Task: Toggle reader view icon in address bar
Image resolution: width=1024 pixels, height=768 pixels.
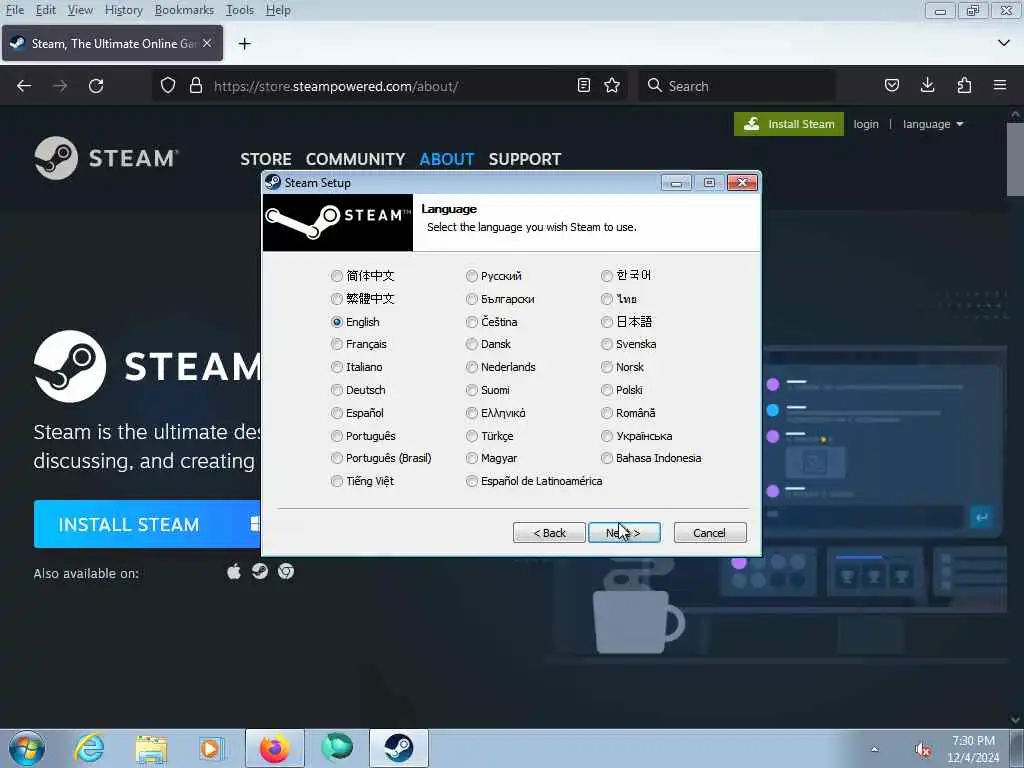Action: [584, 86]
